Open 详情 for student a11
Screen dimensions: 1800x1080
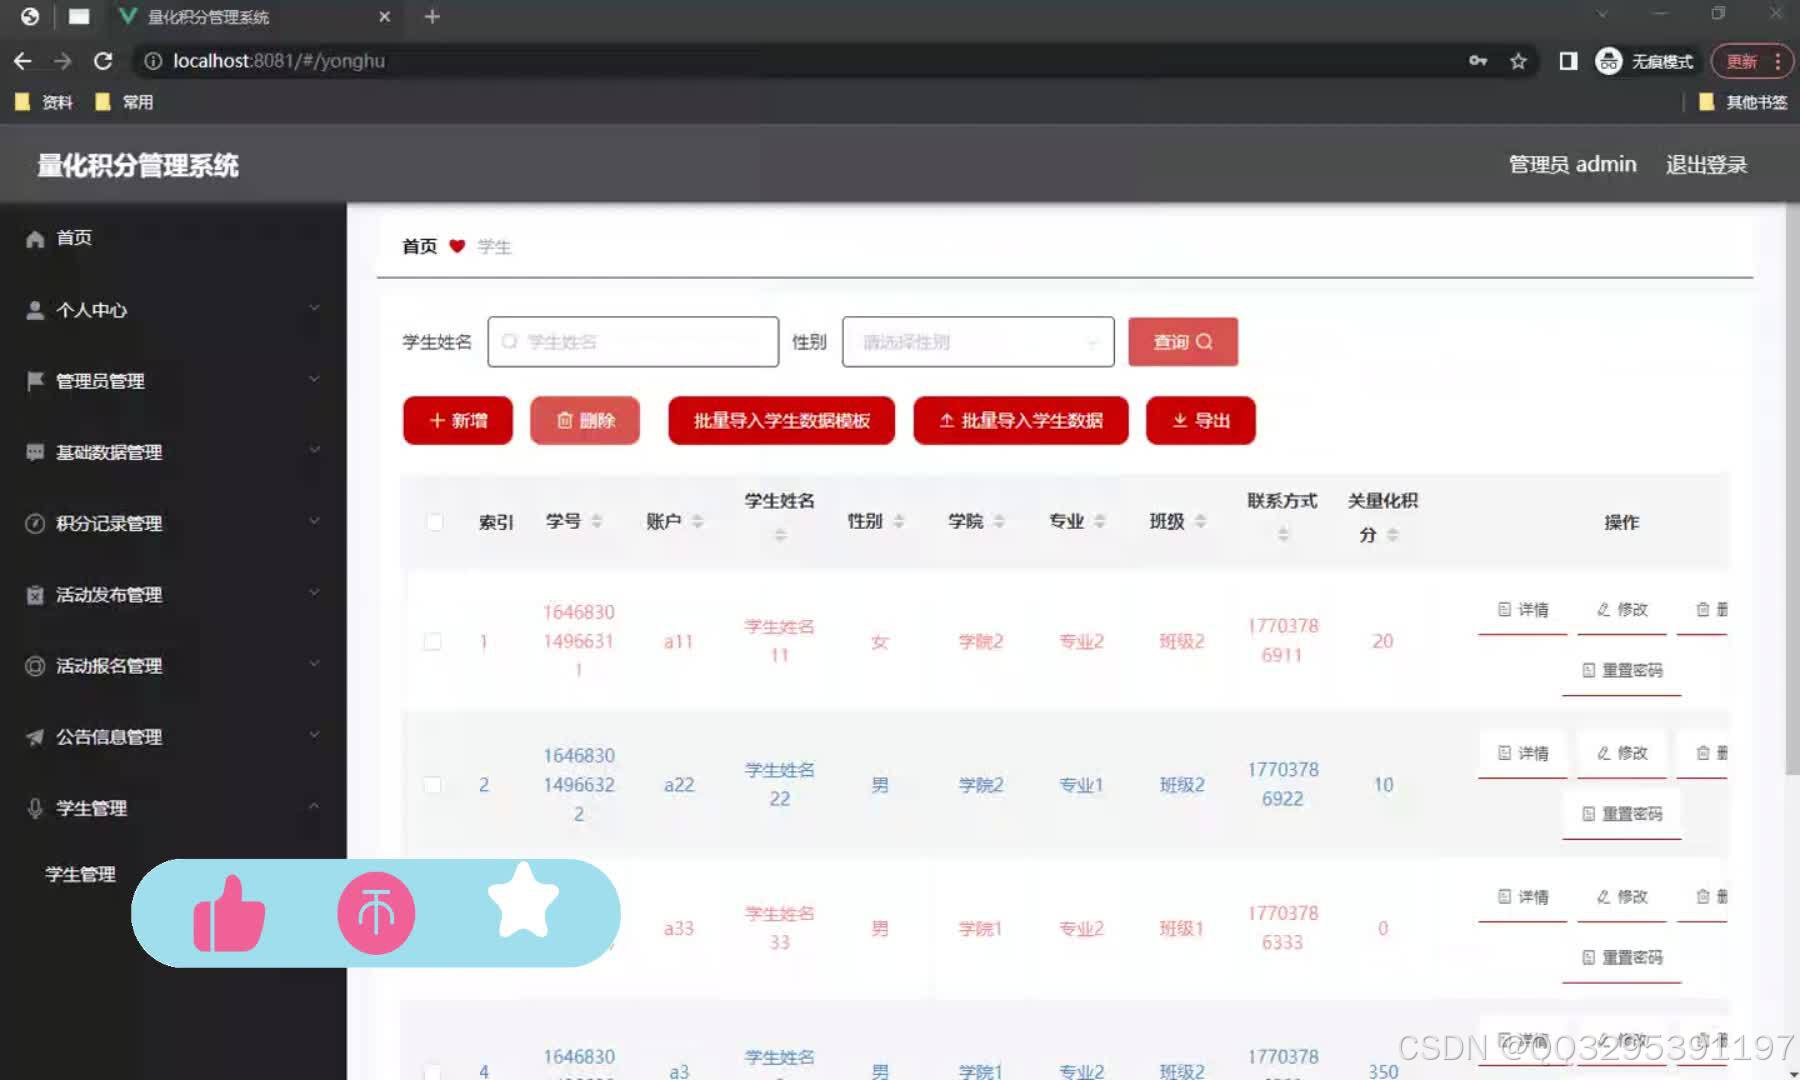coord(1523,610)
